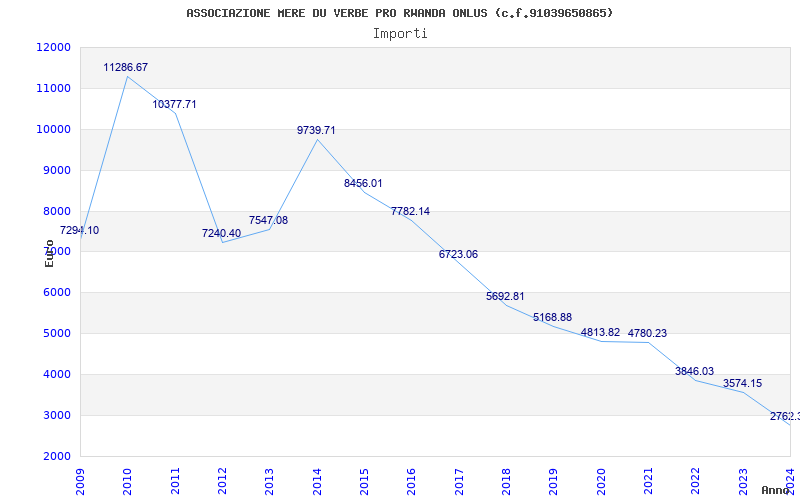The width and height of the screenshot is (800, 500).
Task: Click the 7294.10 data label
Action: pos(80,231)
